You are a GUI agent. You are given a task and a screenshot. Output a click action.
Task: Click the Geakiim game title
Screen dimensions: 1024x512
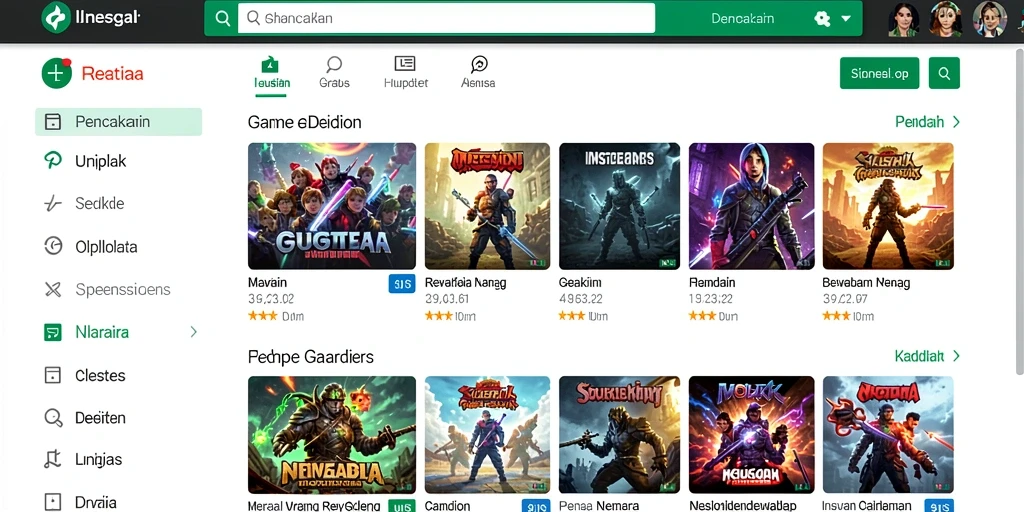tap(581, 283)
